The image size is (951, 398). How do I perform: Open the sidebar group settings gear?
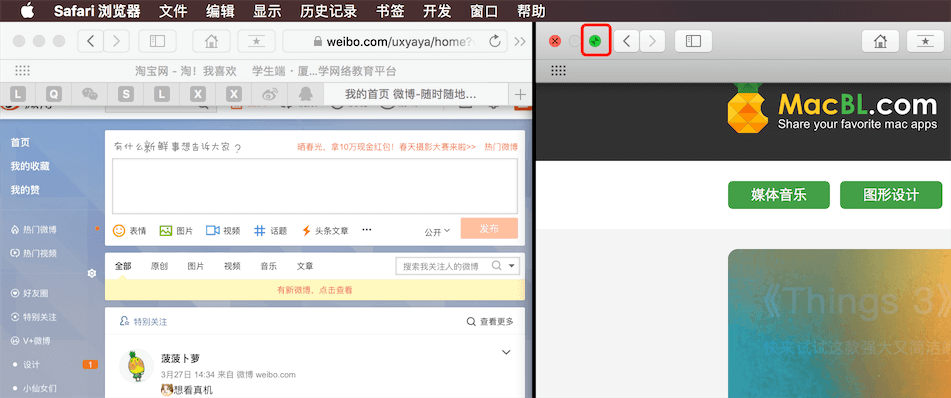click(92, 274)
